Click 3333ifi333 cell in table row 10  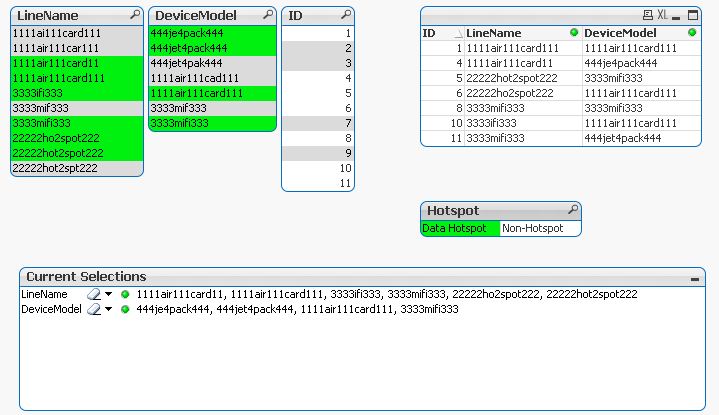pyautogui.click(x=523, y=123)
